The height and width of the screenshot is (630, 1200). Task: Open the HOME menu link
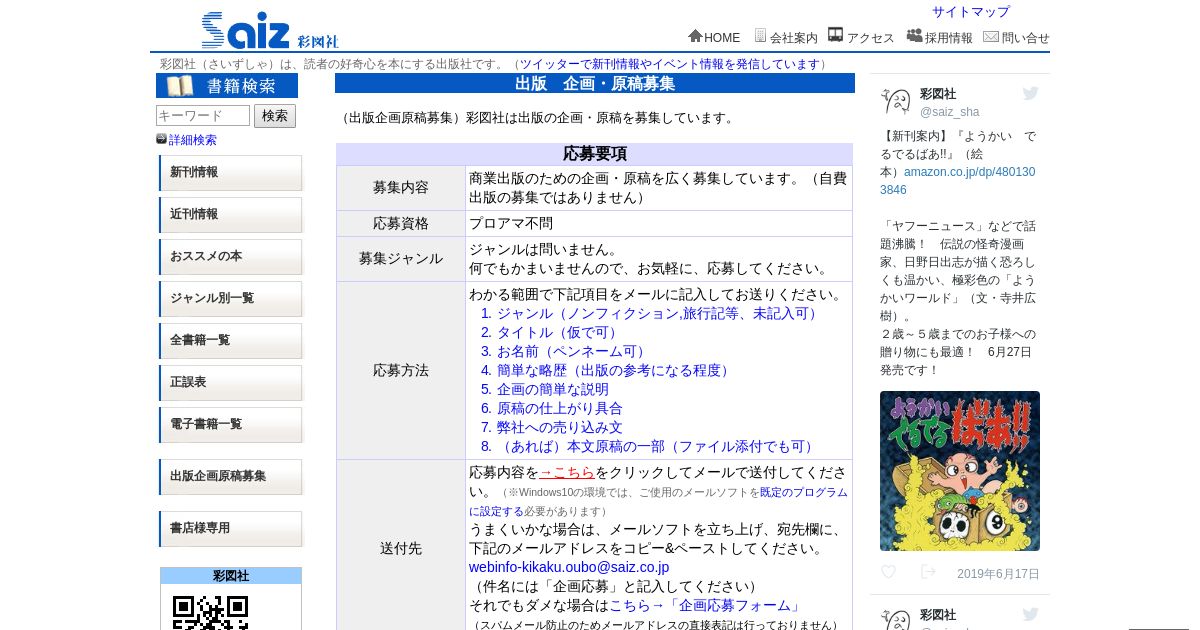tap(722, 38)
